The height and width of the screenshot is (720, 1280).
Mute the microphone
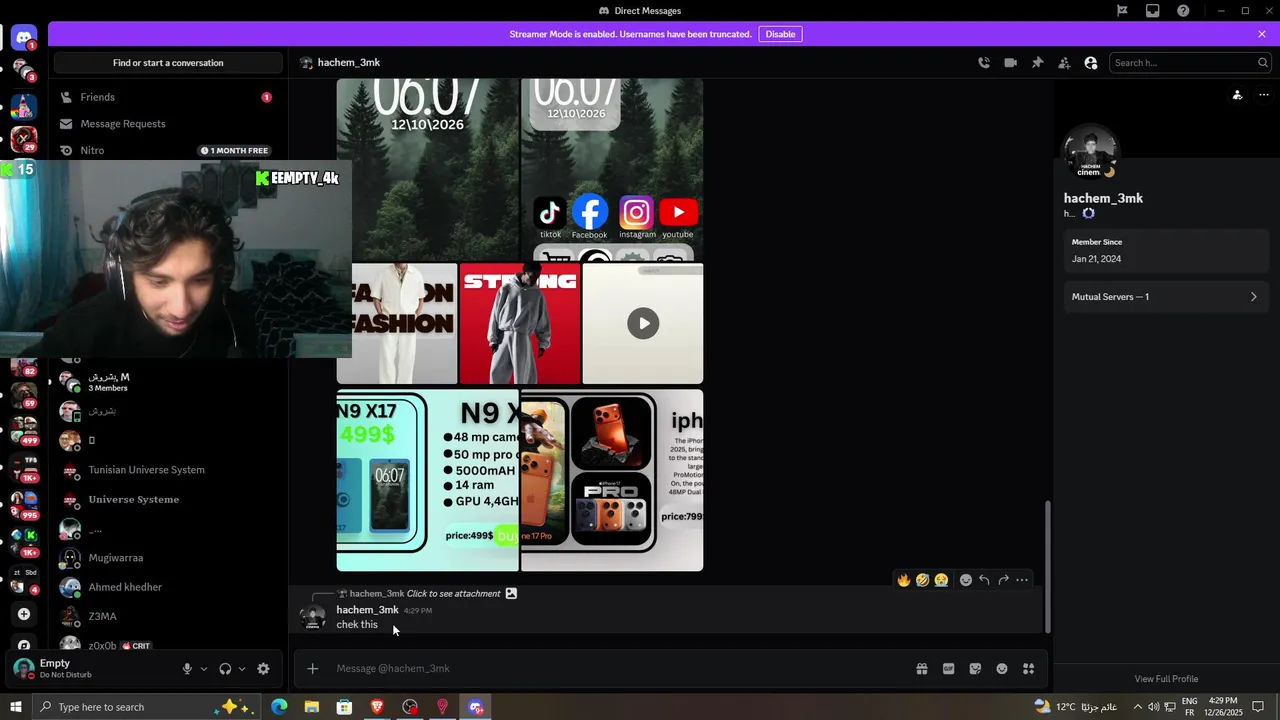187,669
